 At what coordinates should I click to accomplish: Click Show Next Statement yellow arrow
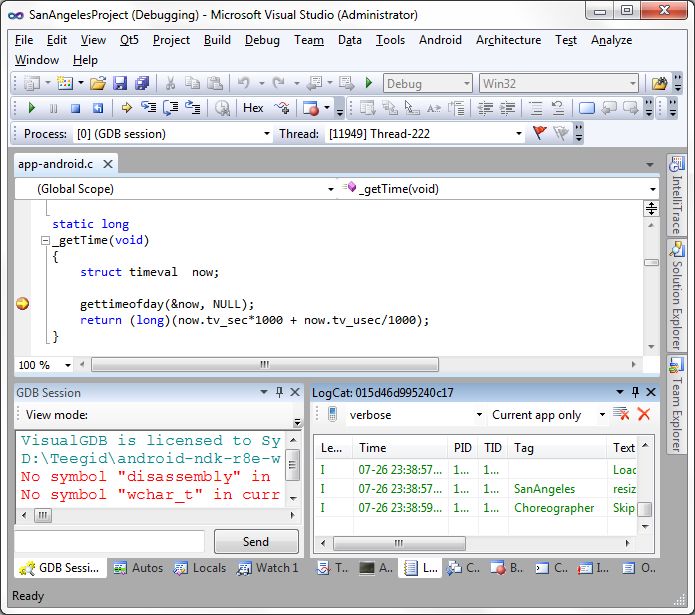pyautogui.click(x=126, y=108)
